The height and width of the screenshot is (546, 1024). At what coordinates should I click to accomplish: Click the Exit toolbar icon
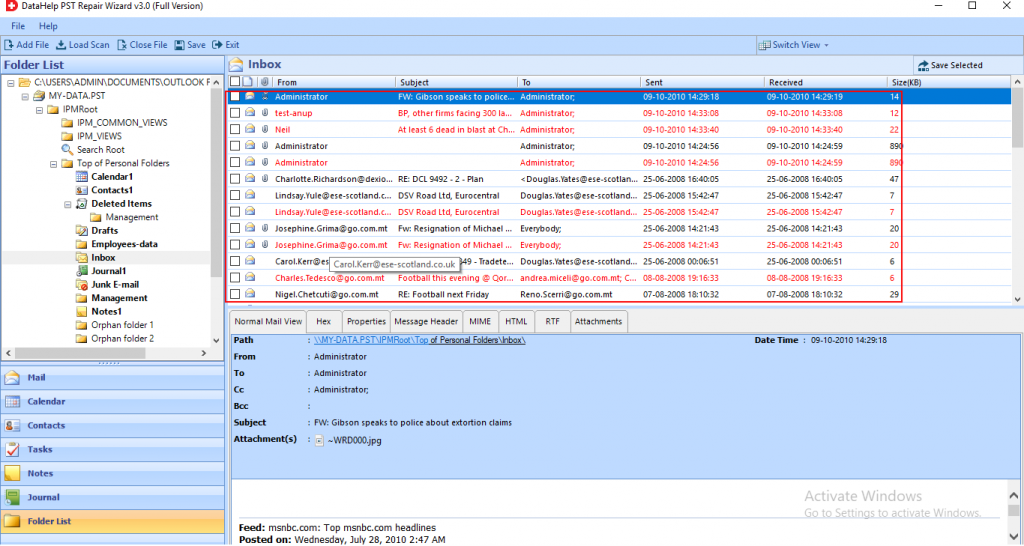[x=218, y=45]
